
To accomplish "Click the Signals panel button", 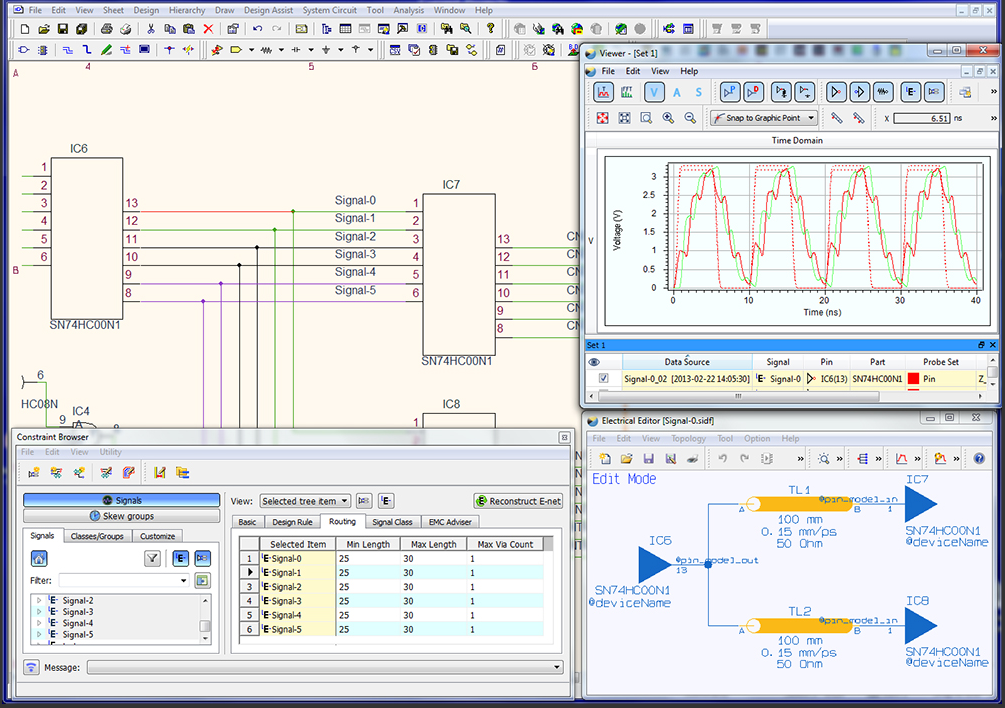I will 122,500.
